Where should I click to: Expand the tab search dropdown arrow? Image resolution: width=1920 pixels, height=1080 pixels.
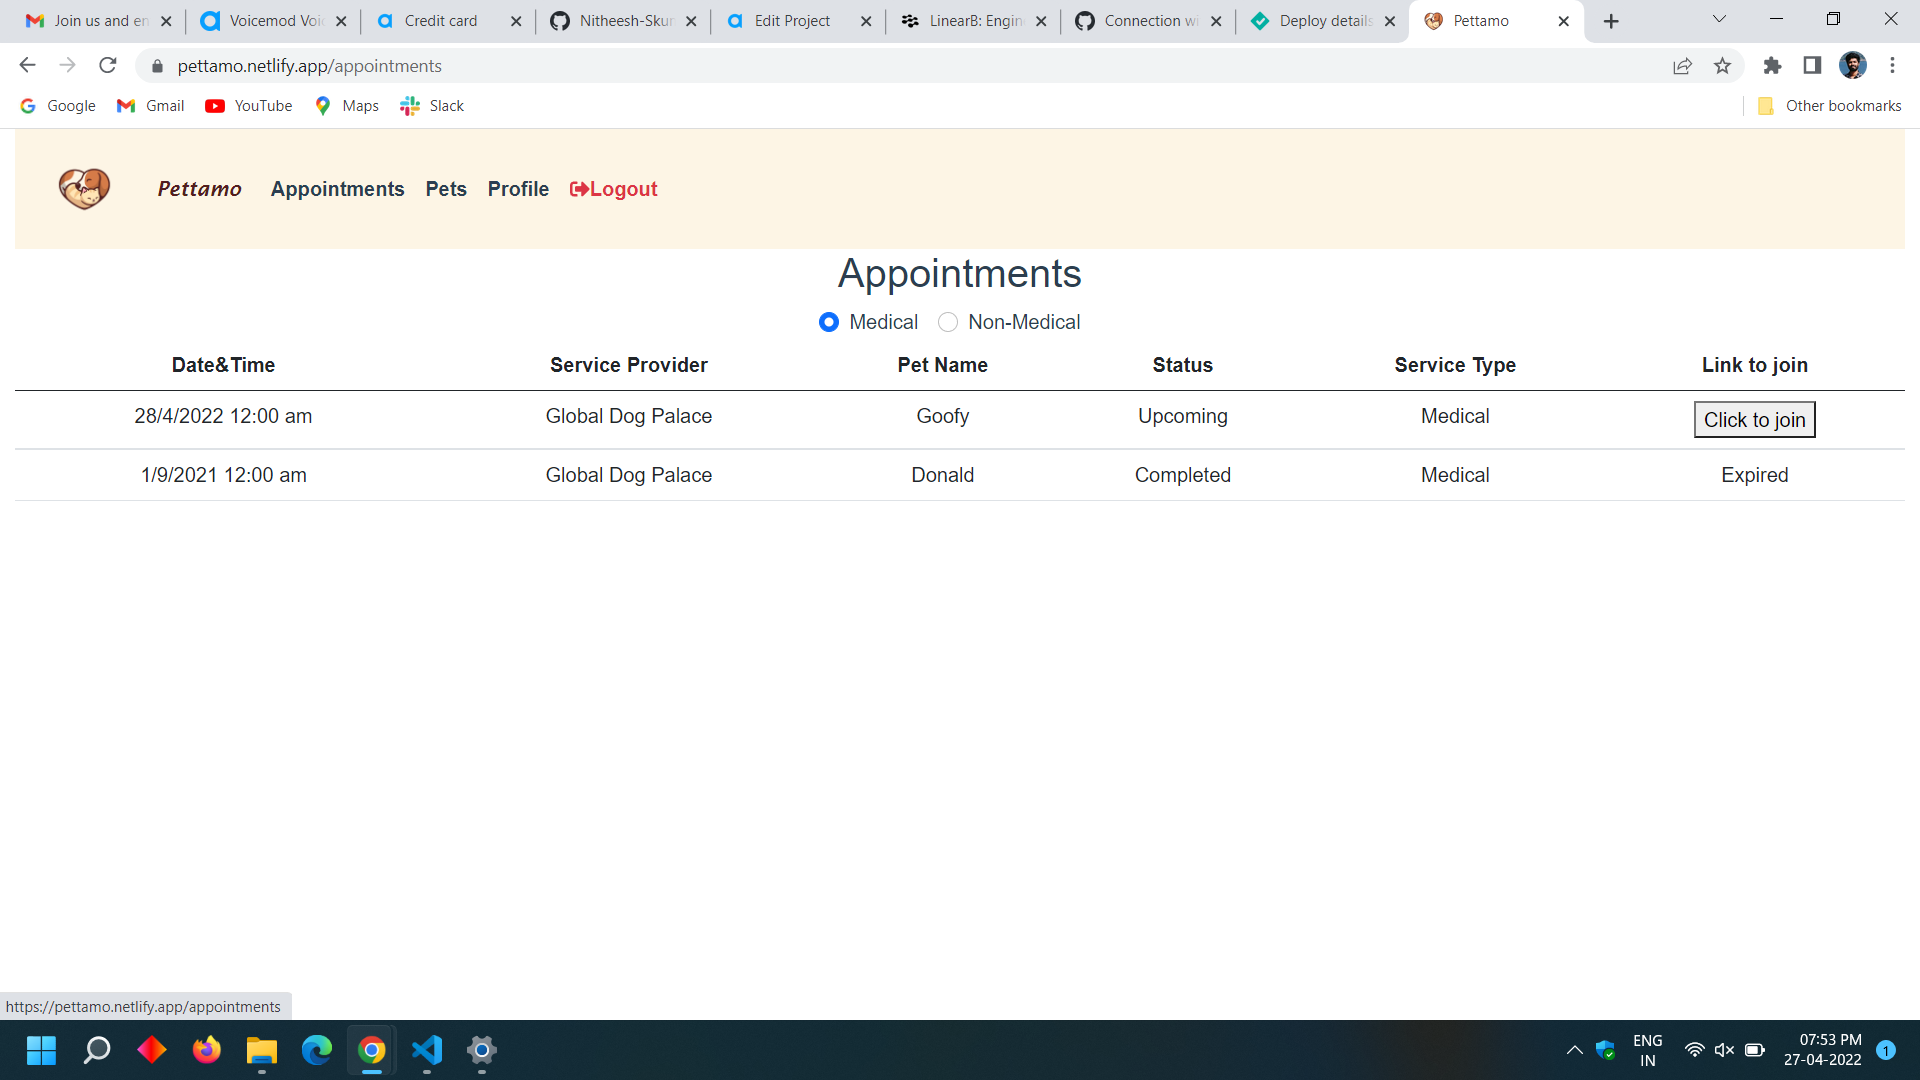(1719, 20)
